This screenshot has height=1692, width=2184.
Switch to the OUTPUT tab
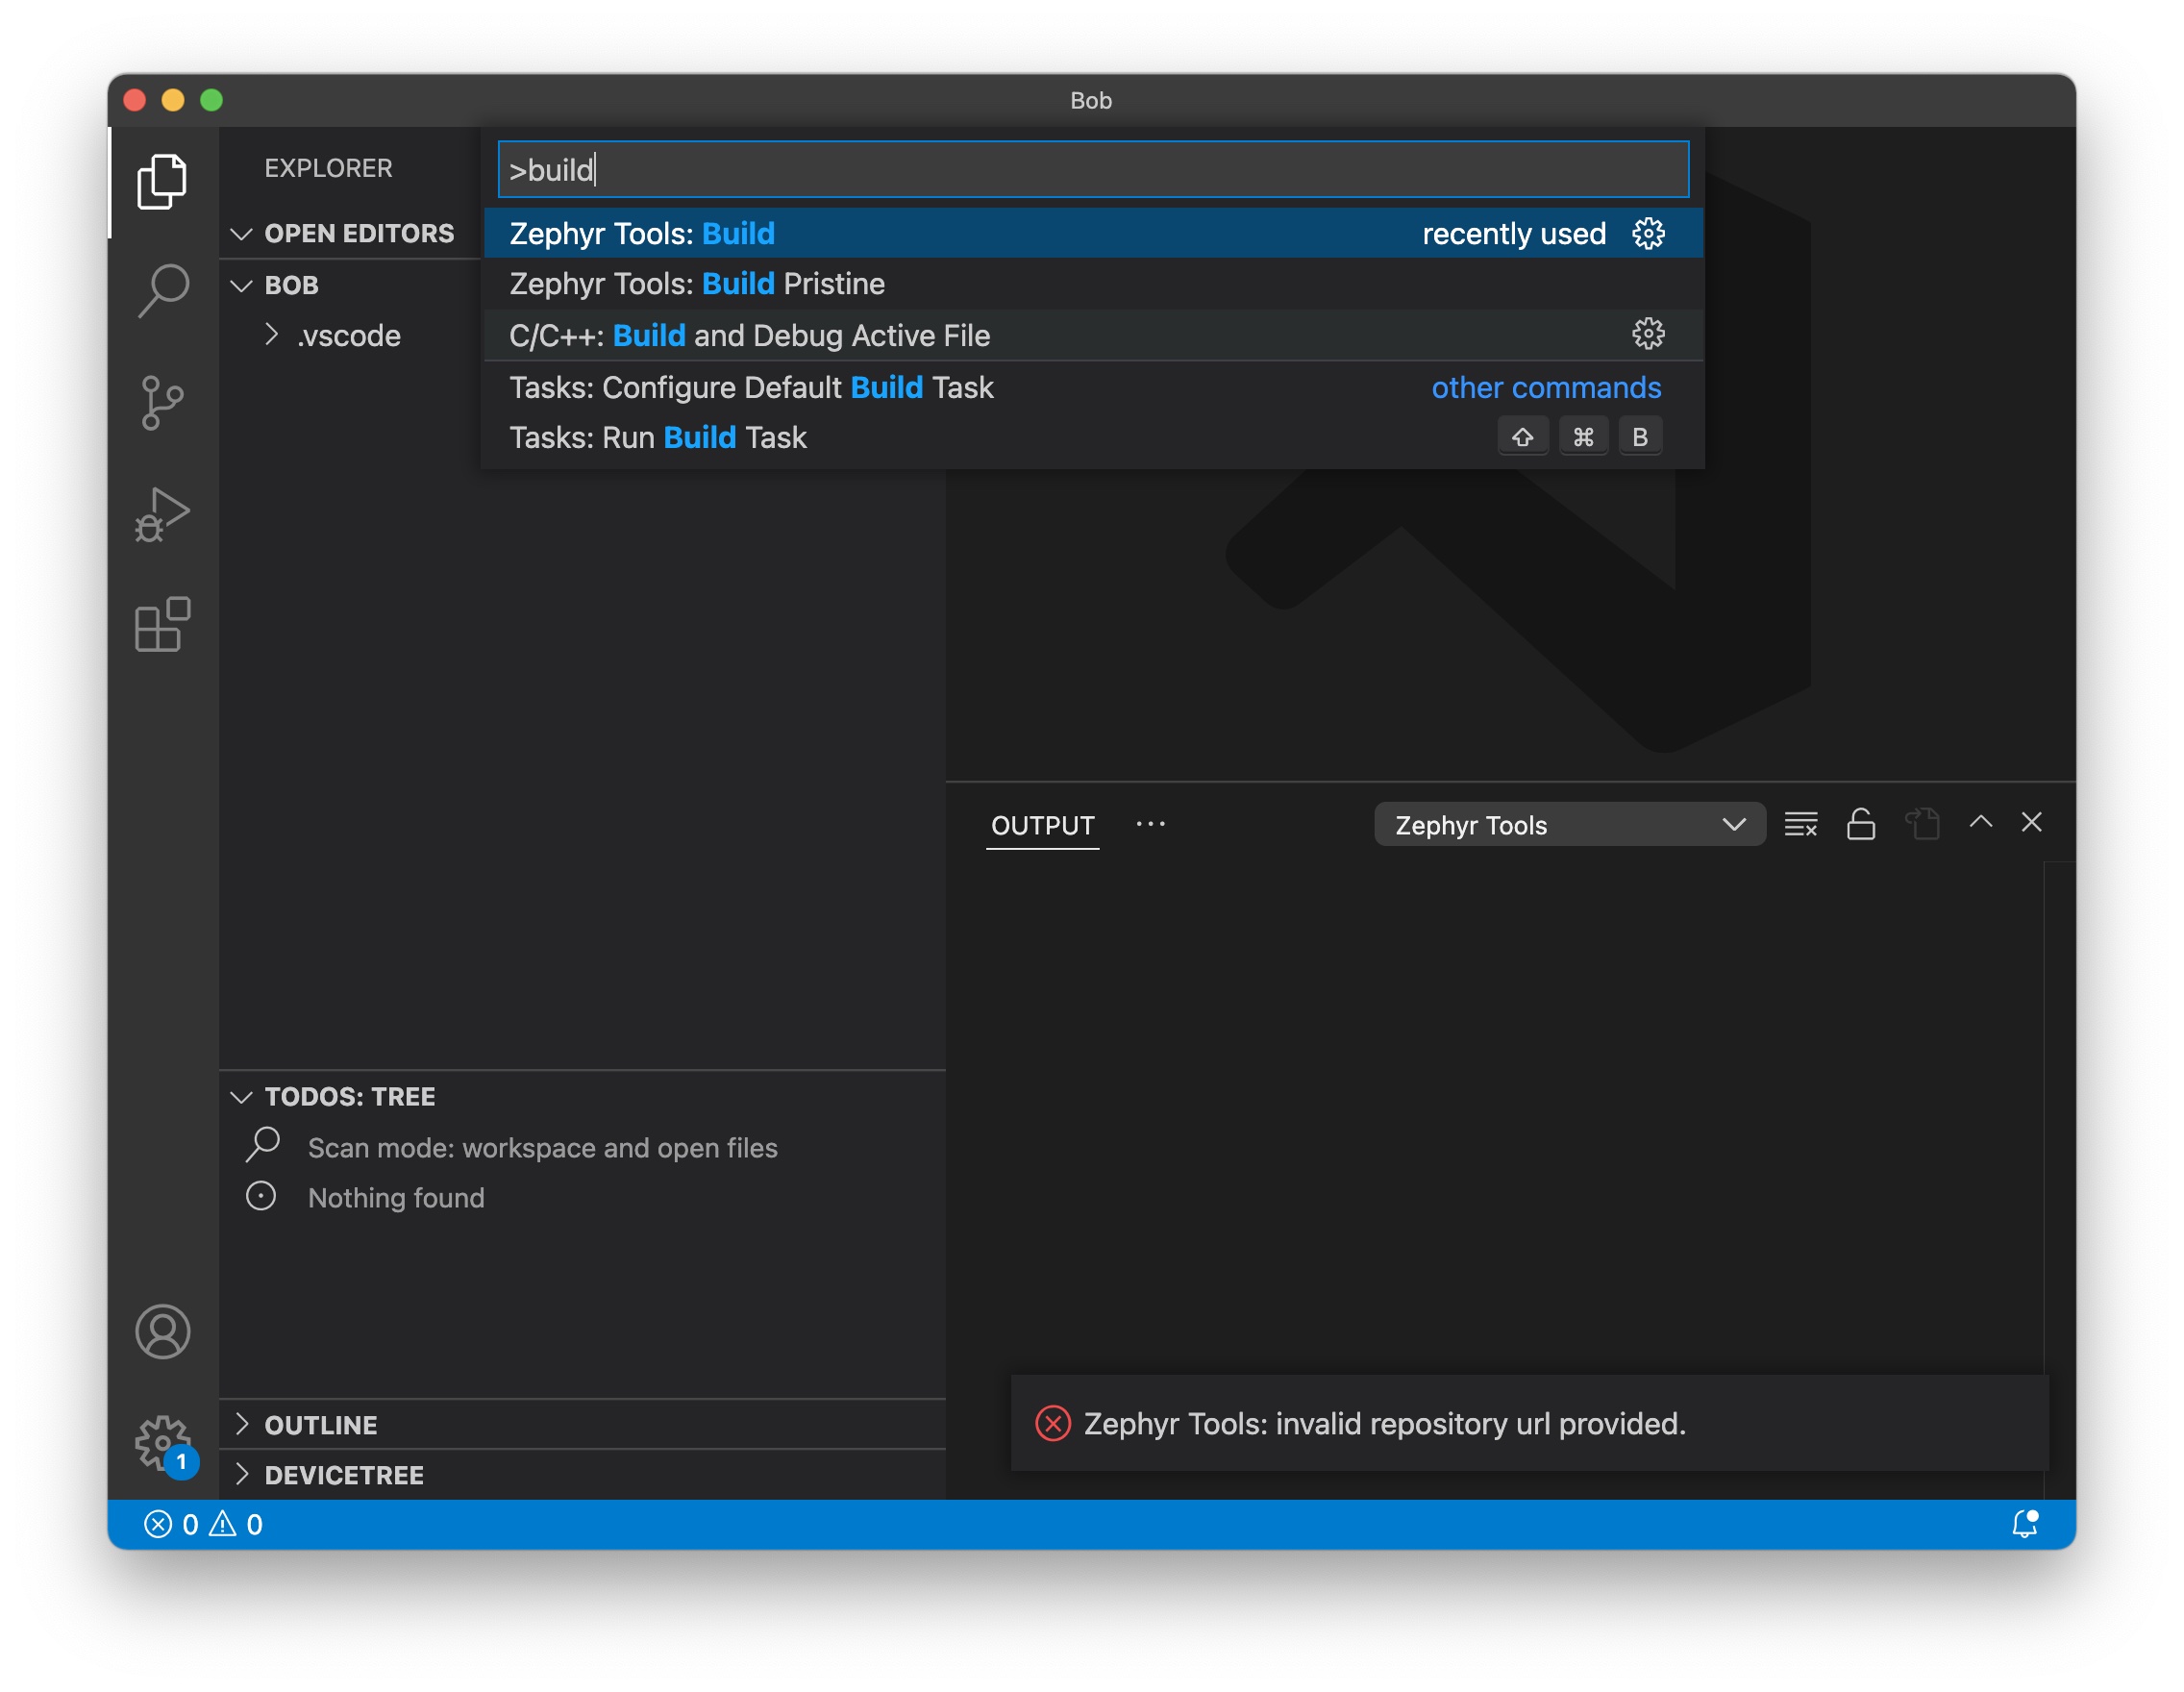tap(1042, 825)
